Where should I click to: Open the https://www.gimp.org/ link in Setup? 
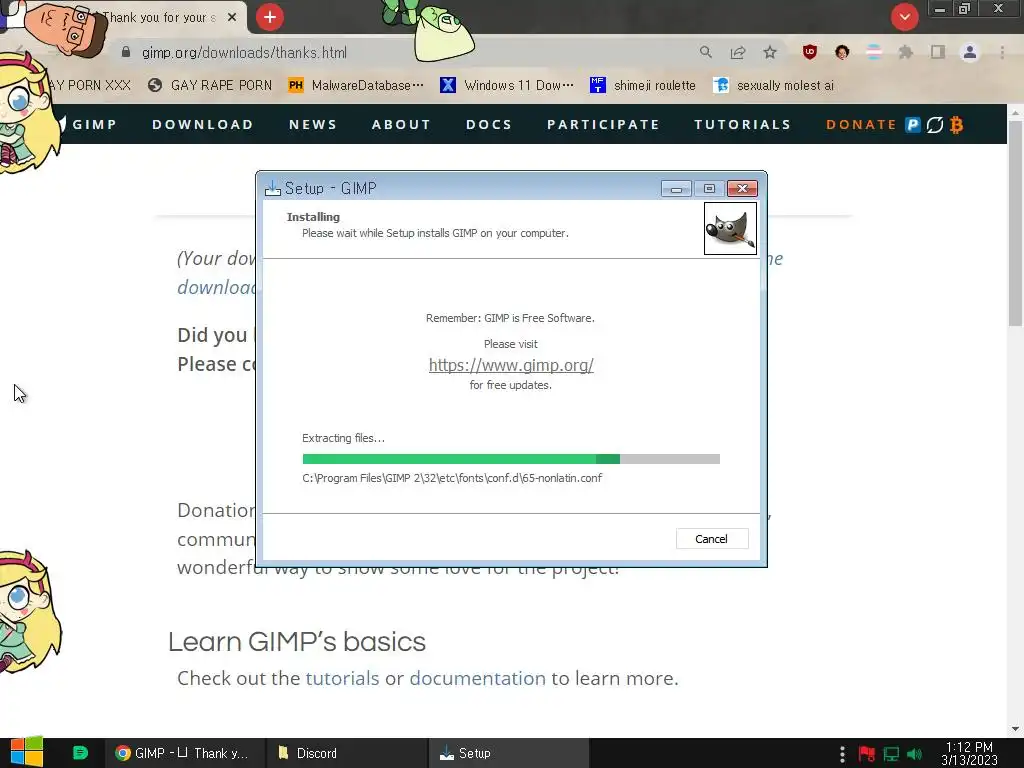(x=511, y=365)
